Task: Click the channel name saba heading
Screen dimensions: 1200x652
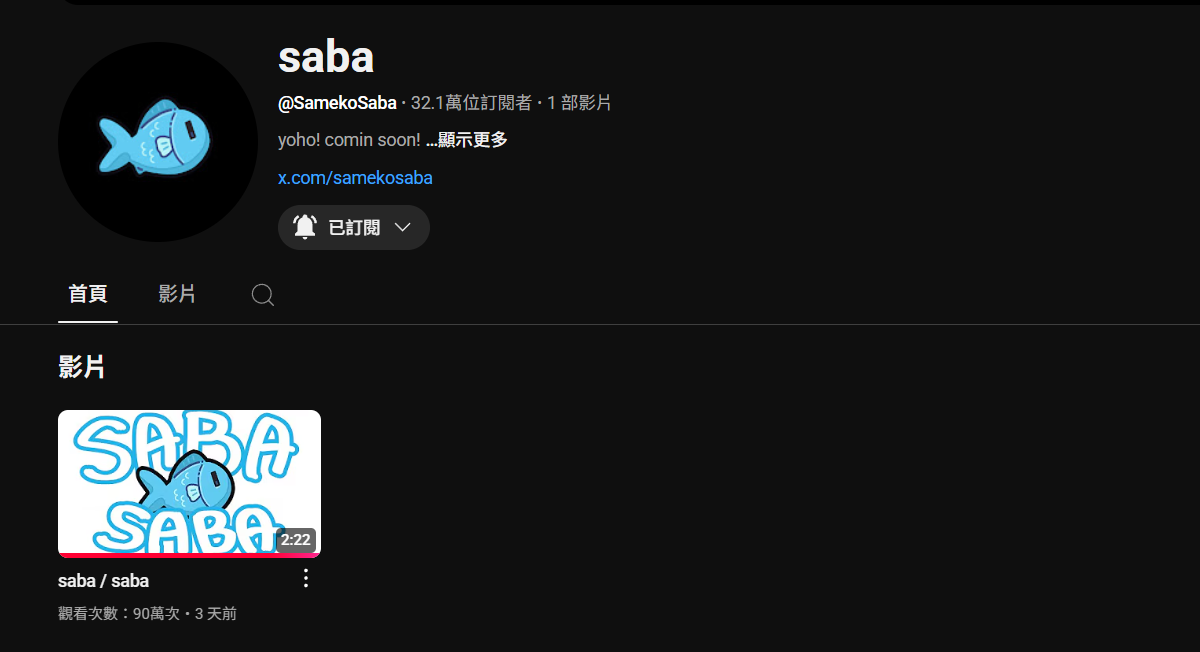Action: pyautogui.click(x=326, y=58)
